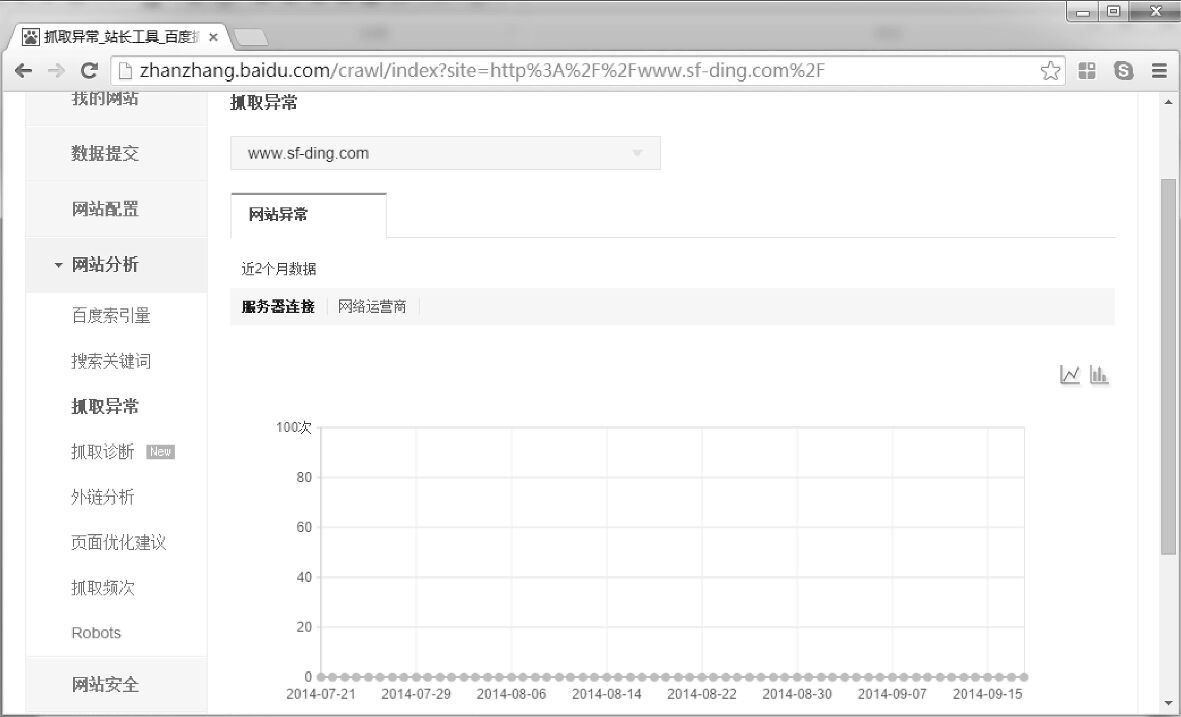
Task: Bookmark page with the star icon
Action: point(1050,71)
